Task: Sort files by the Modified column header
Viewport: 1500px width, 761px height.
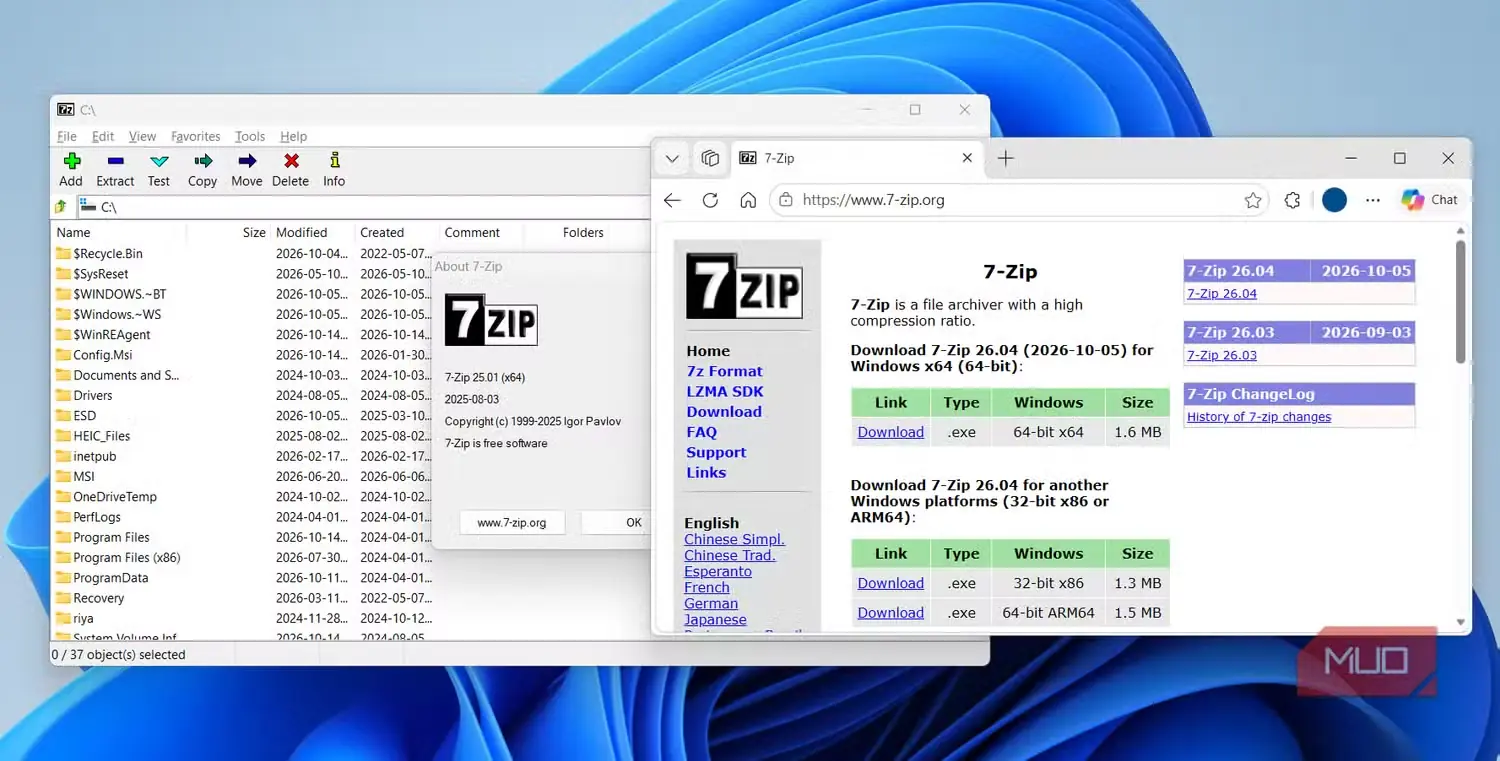Action: point(302,233)
